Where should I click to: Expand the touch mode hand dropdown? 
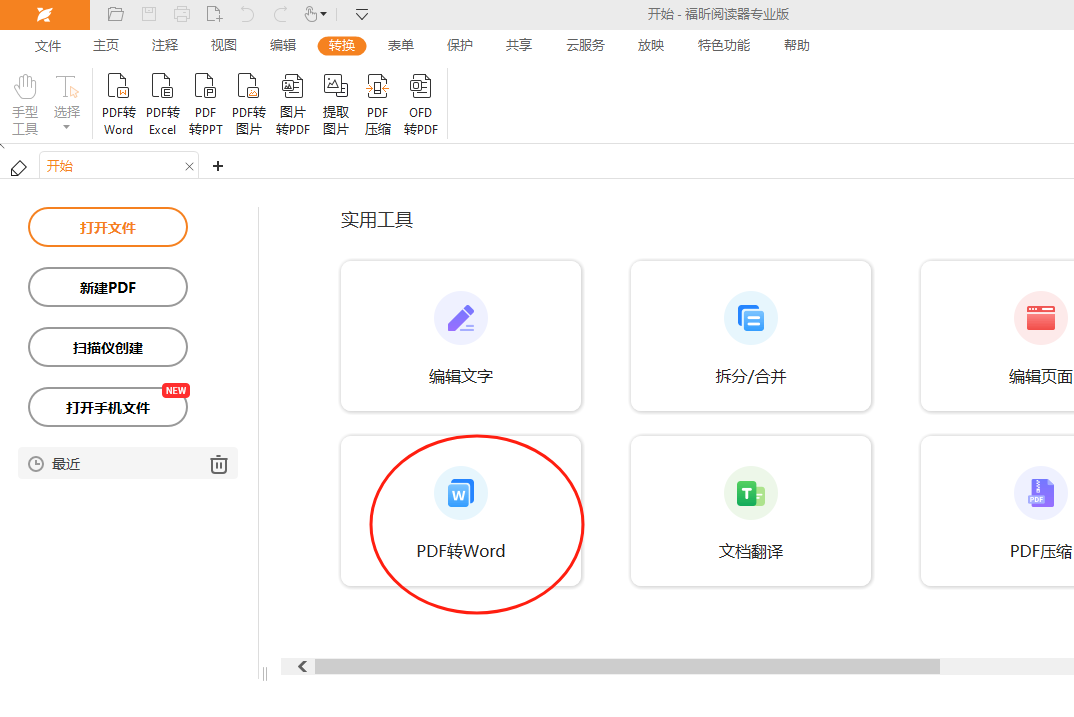click(x=323, y=14)
